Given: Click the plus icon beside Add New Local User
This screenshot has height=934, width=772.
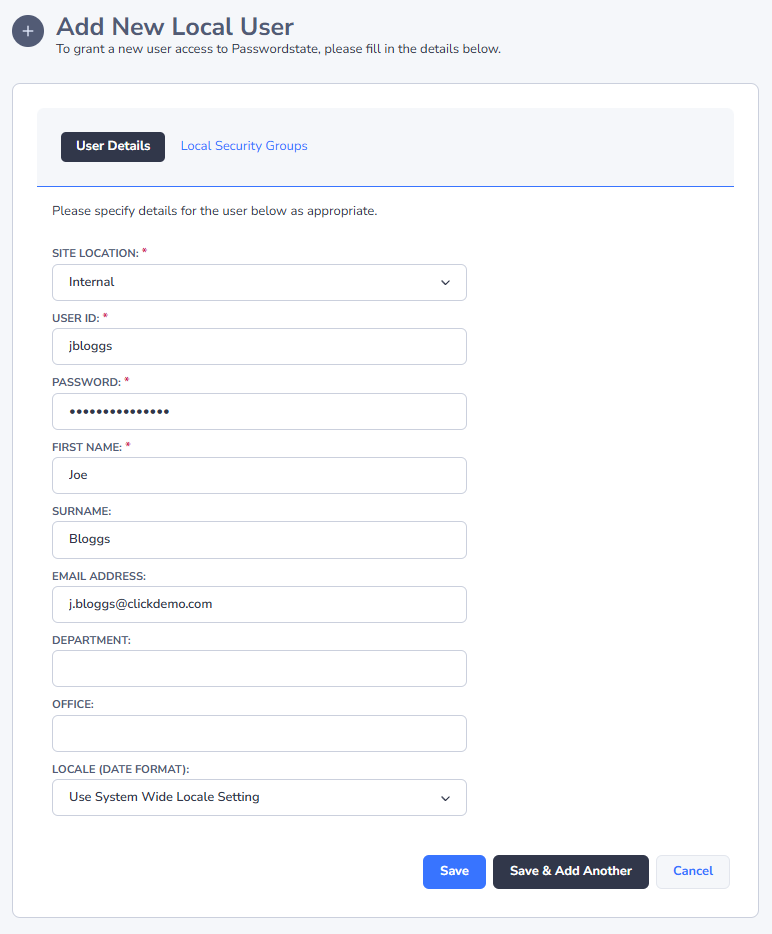Looking at the screenshot, I should [27, 31].
